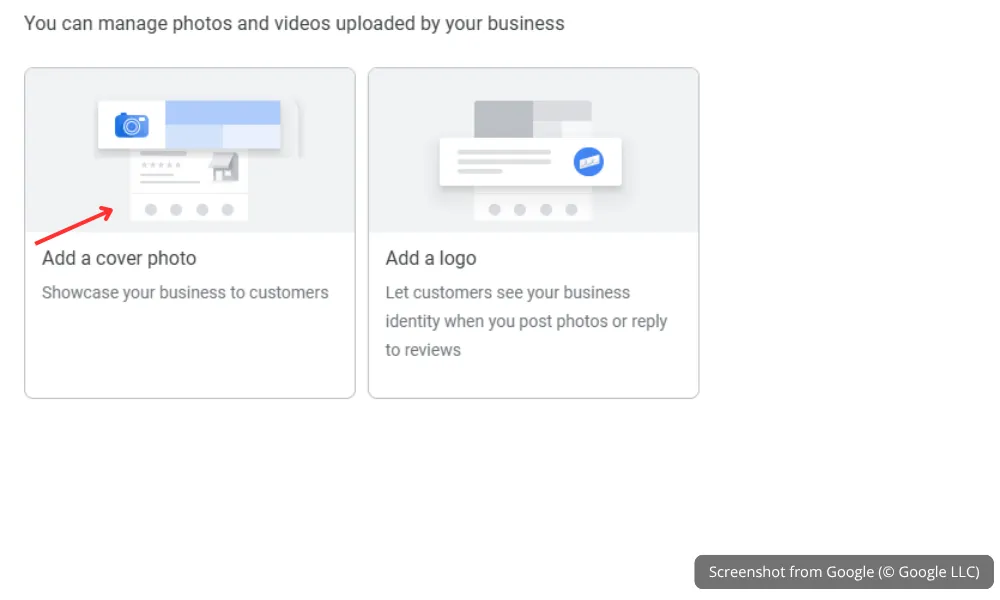This screenshot has width=1000, height=600.
Task: Click the Let customers see your business identity text
Action: pos(526,321)
